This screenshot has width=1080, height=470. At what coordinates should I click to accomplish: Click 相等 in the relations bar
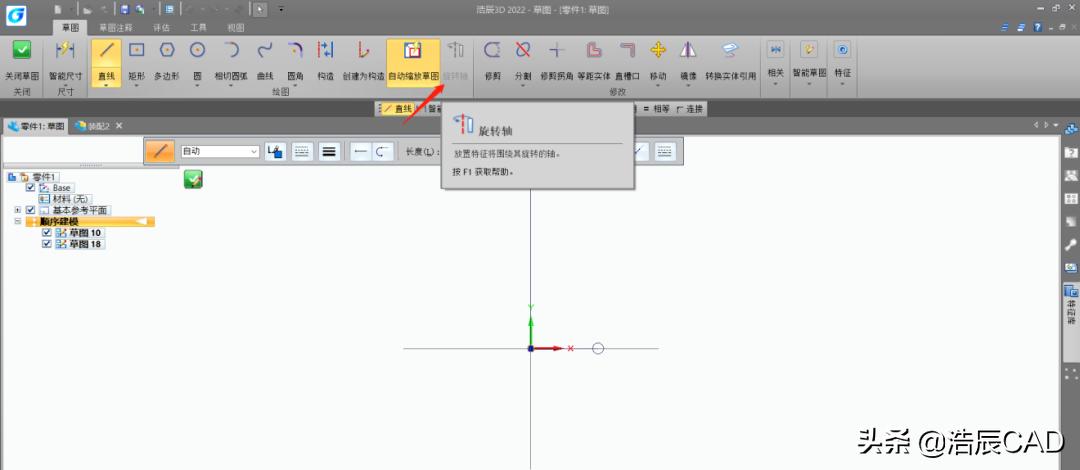point(656,109)
